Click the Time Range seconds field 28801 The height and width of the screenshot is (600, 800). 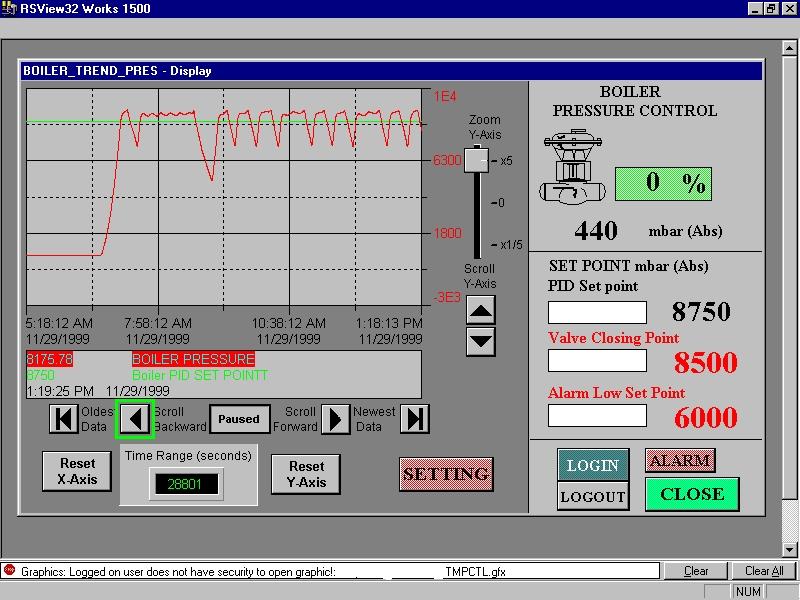(186, 484)
